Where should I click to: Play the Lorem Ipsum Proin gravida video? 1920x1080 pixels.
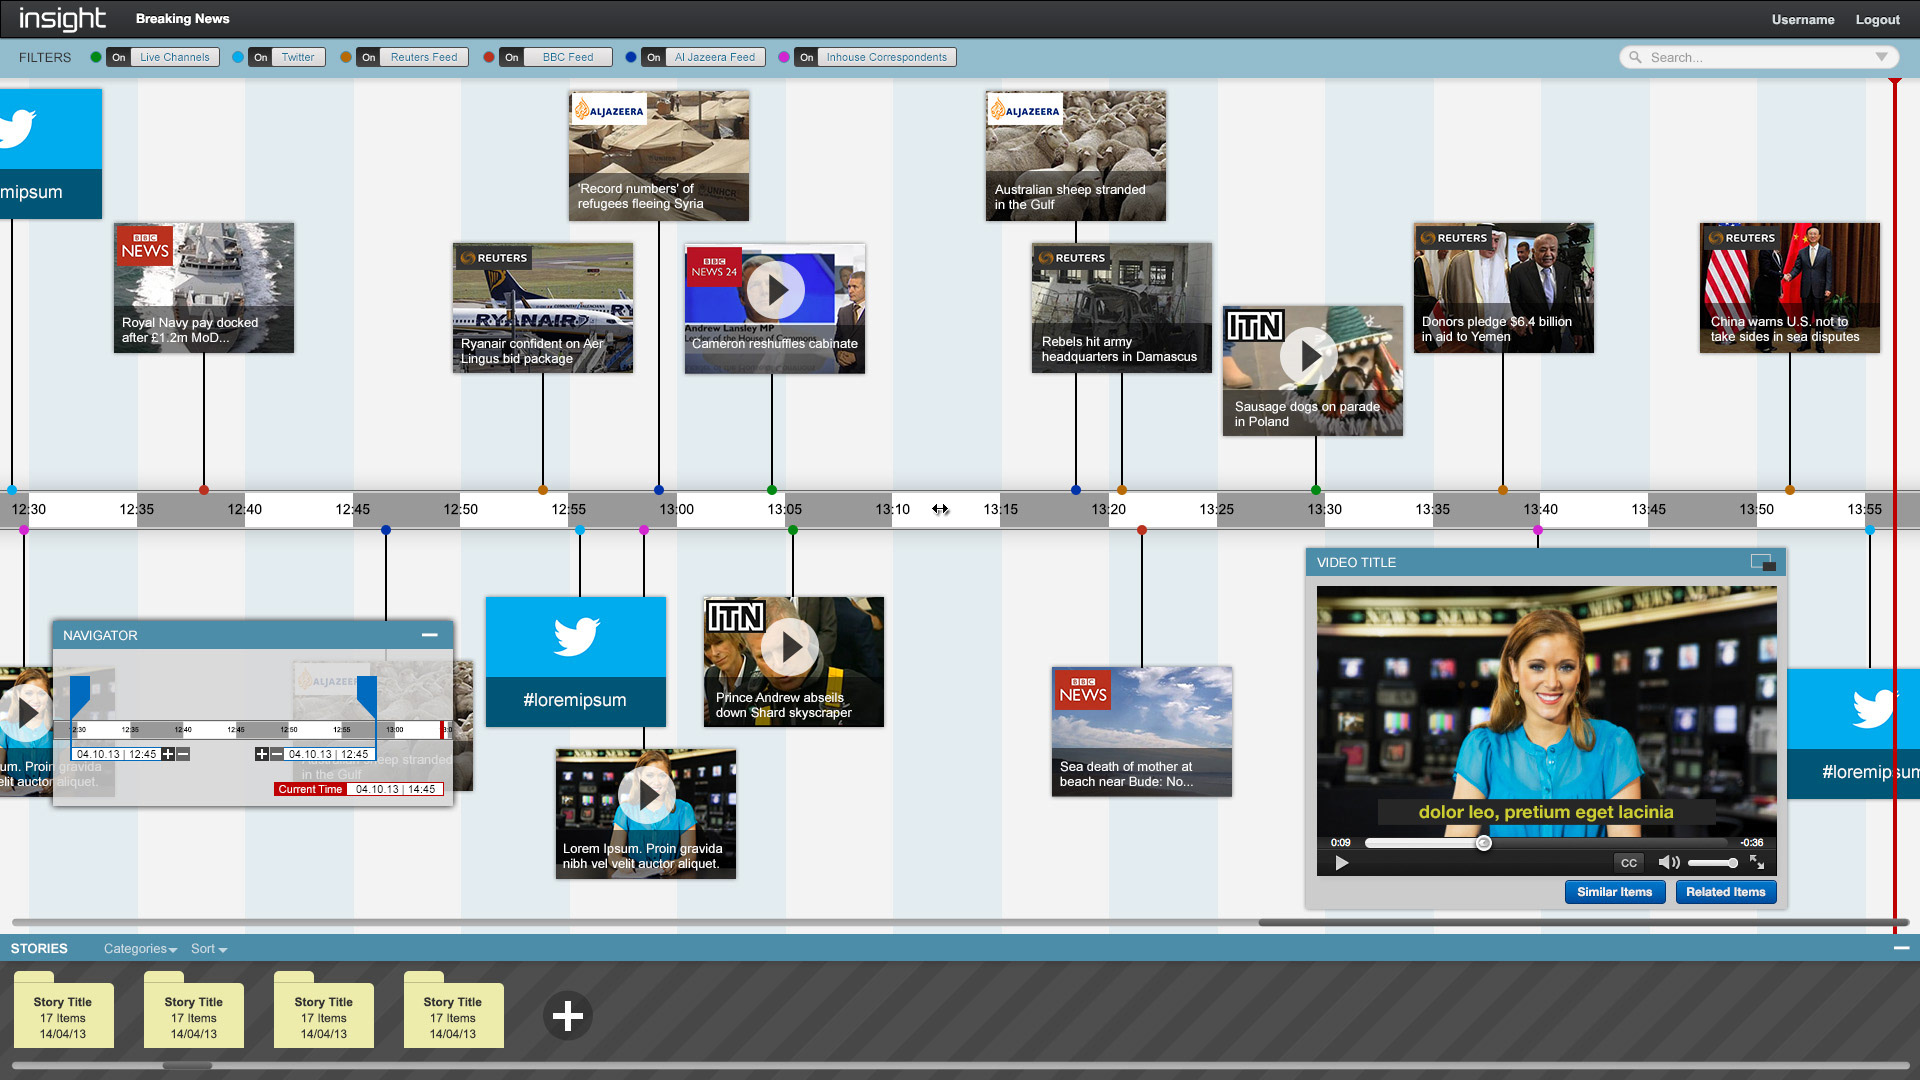[x=647, y=795]
